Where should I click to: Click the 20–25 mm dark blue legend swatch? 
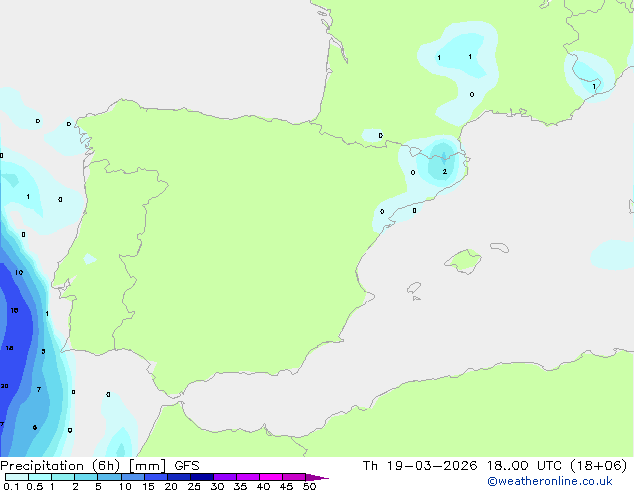[x=179, y=477]
